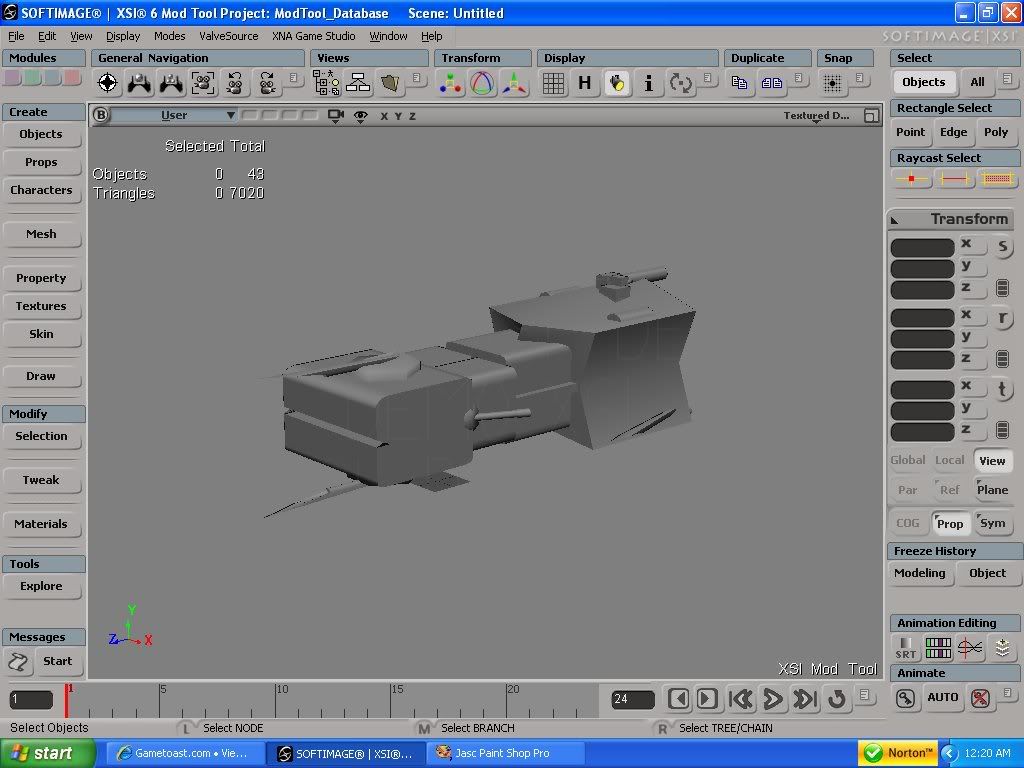Image resolution: width=1024 pixels, height=768 pixels.
Task: Open the scene explorer tree icon
Action: pyautogui.click(x=326, y=83)
